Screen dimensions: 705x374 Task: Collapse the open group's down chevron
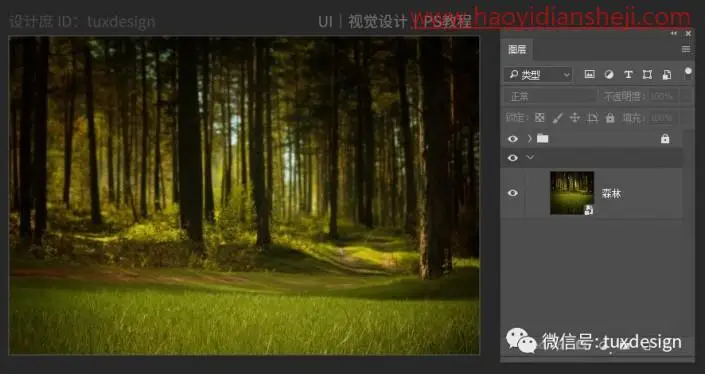coord(531,157)
